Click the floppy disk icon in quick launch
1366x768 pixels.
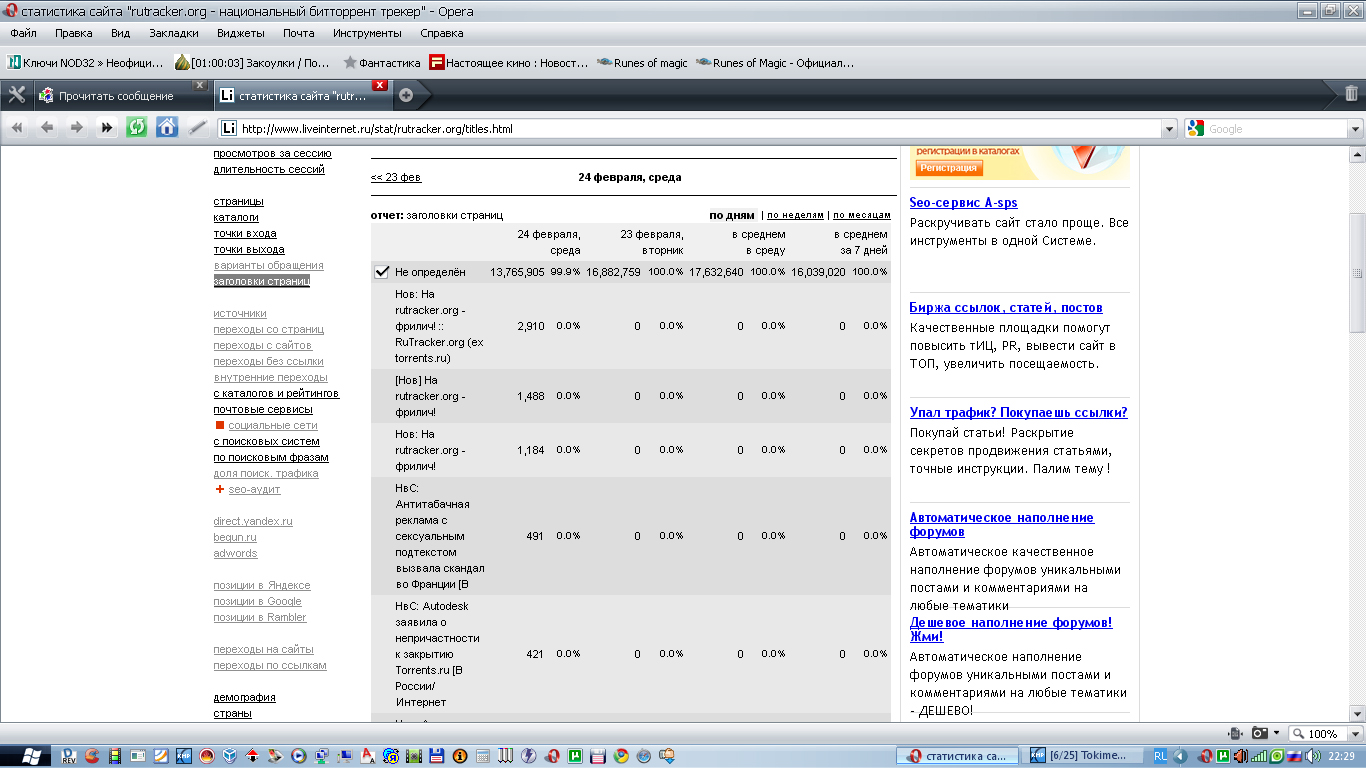(437, 756)
